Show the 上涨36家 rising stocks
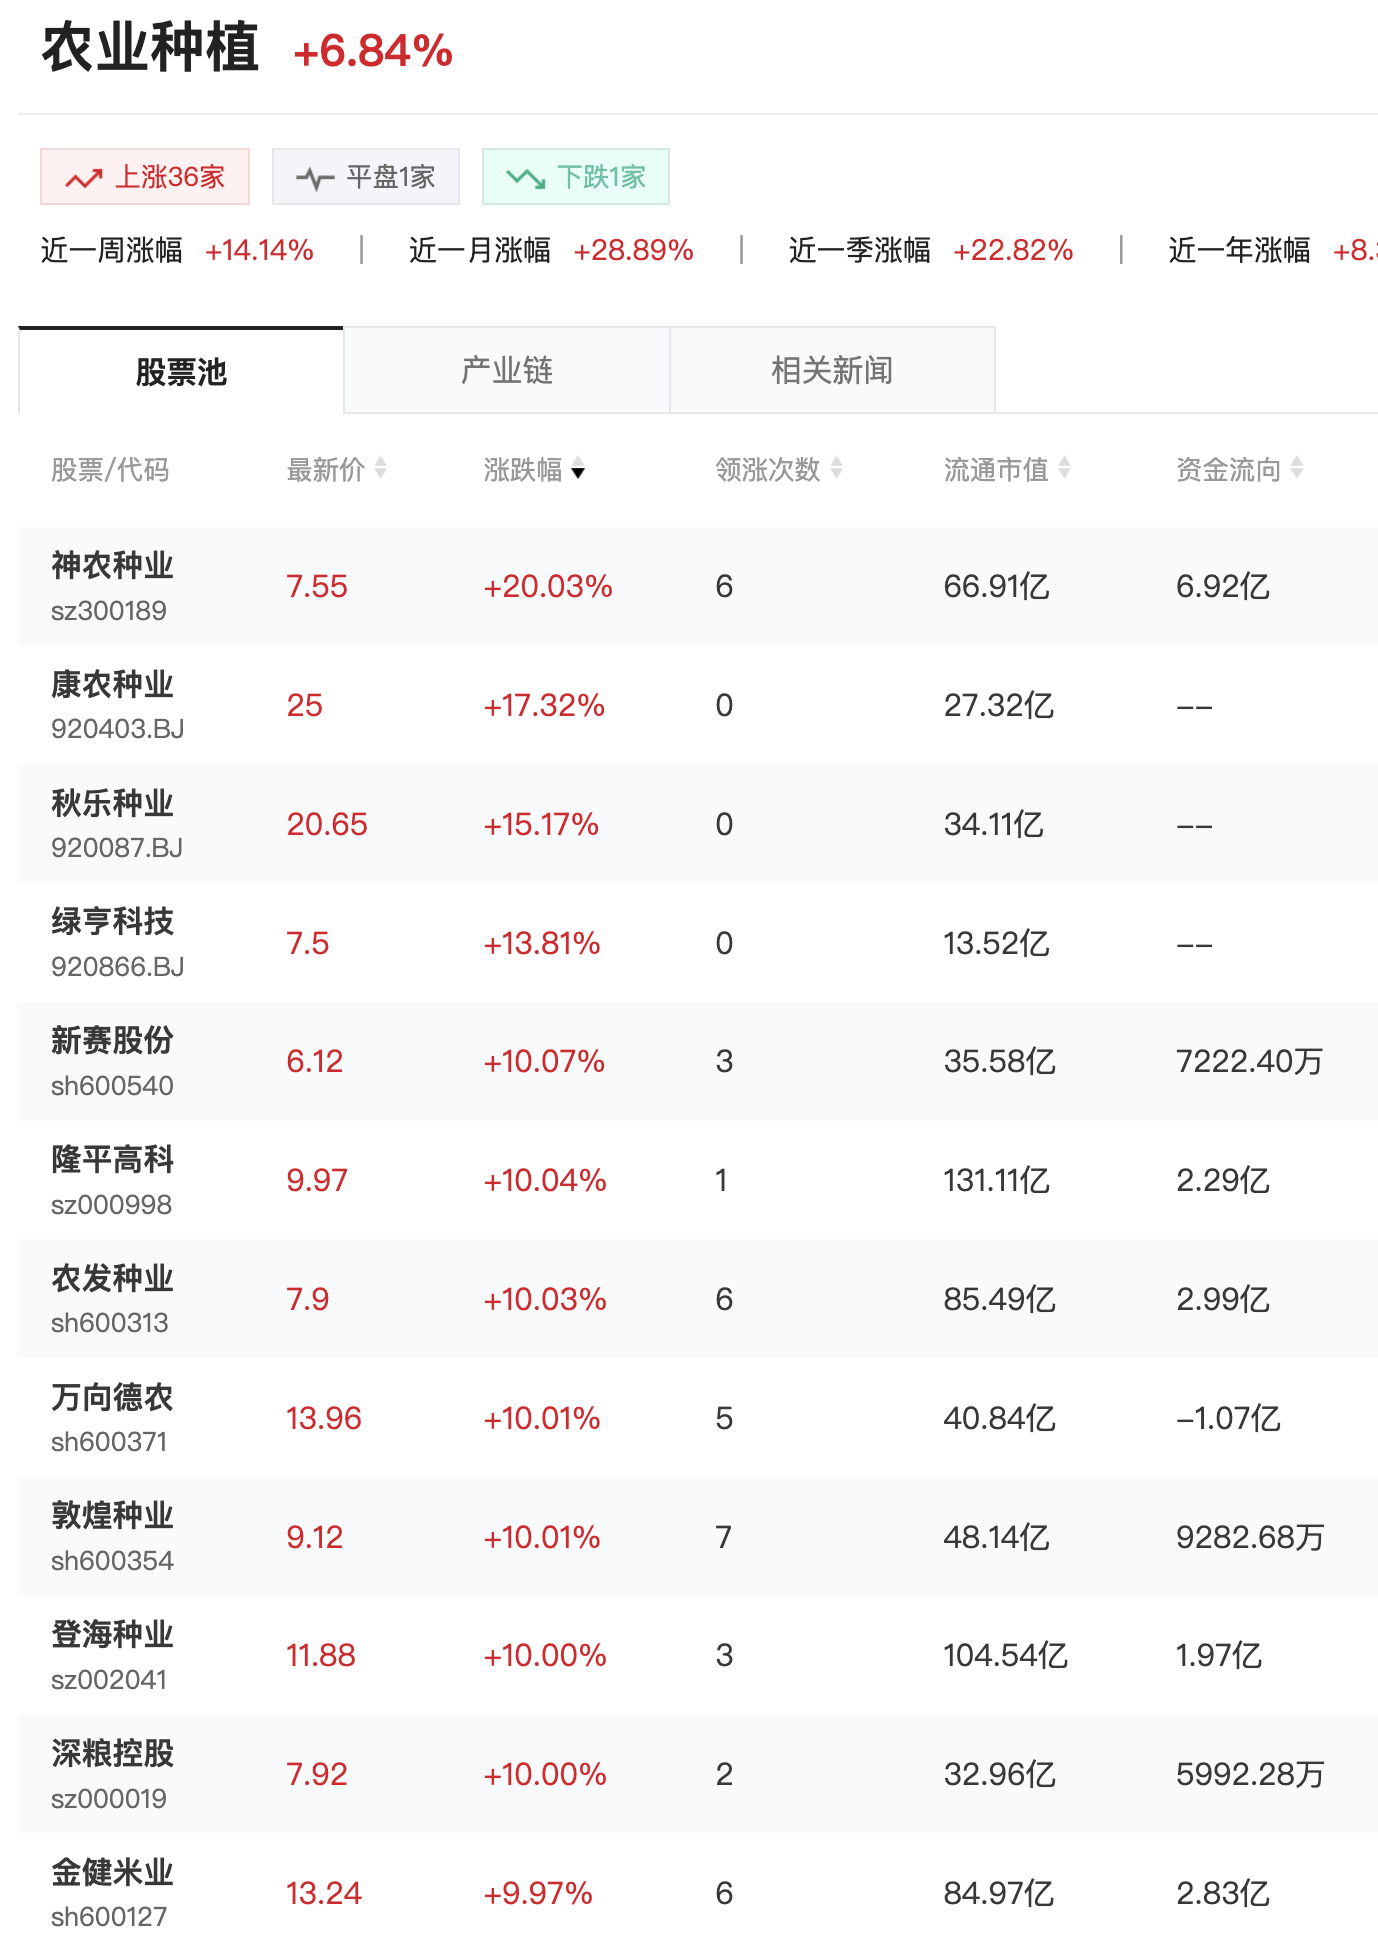The width and height of the screenshot is (1378, 1952). click(145, 177)
